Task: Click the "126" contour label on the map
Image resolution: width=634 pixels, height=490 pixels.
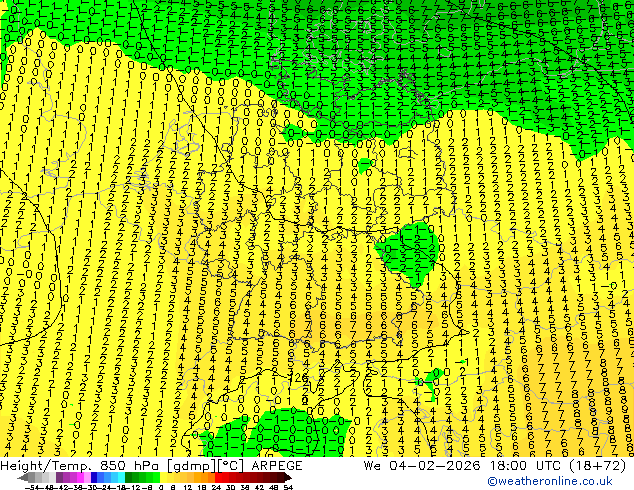Action: (299, 378)
